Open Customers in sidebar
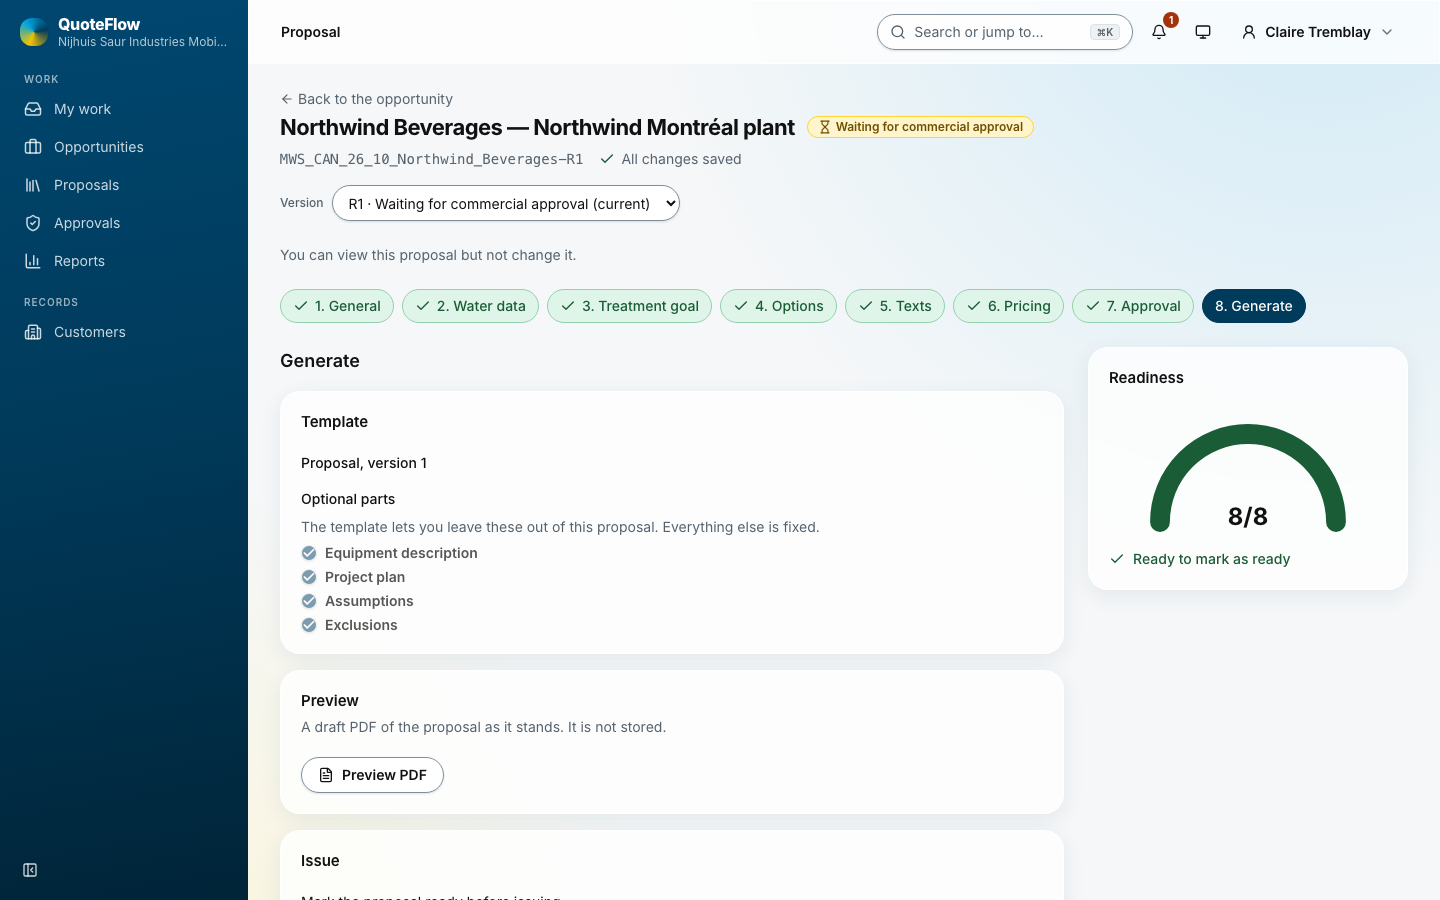This screenshot has height=900, width=1440. click(124, 332)
